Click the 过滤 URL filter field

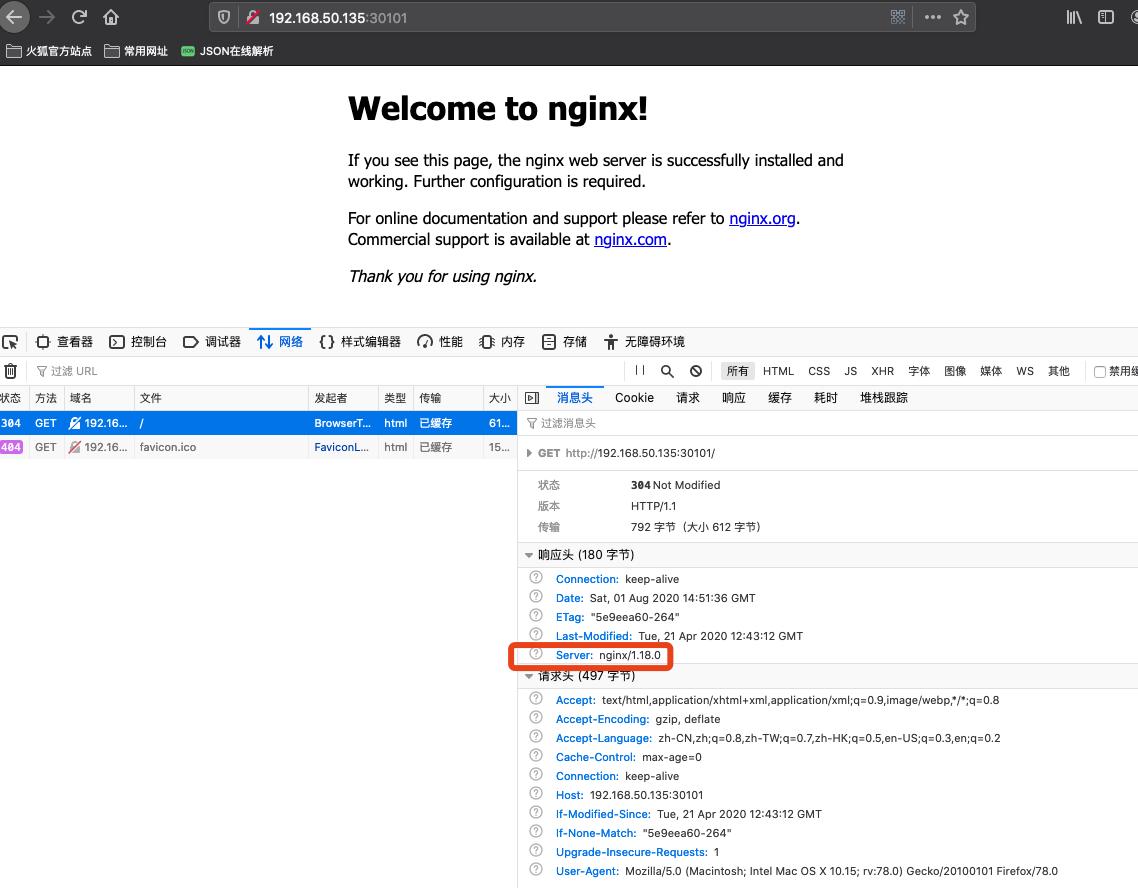click(x=327, y=371)
